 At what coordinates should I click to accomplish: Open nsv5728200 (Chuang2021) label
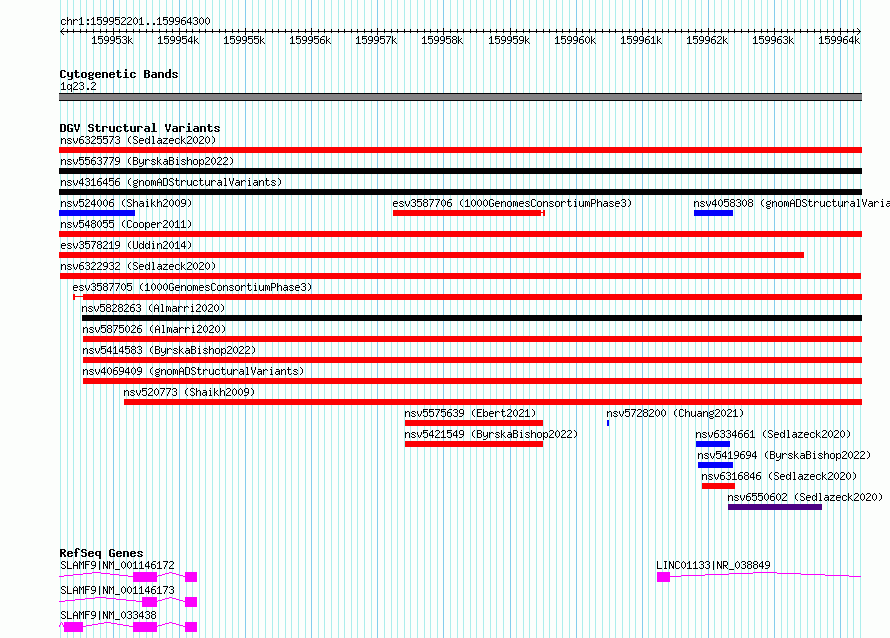pos(675,413)
